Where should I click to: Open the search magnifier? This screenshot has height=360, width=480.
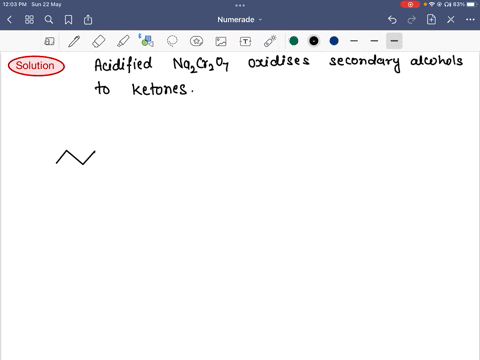coord(49,20)
